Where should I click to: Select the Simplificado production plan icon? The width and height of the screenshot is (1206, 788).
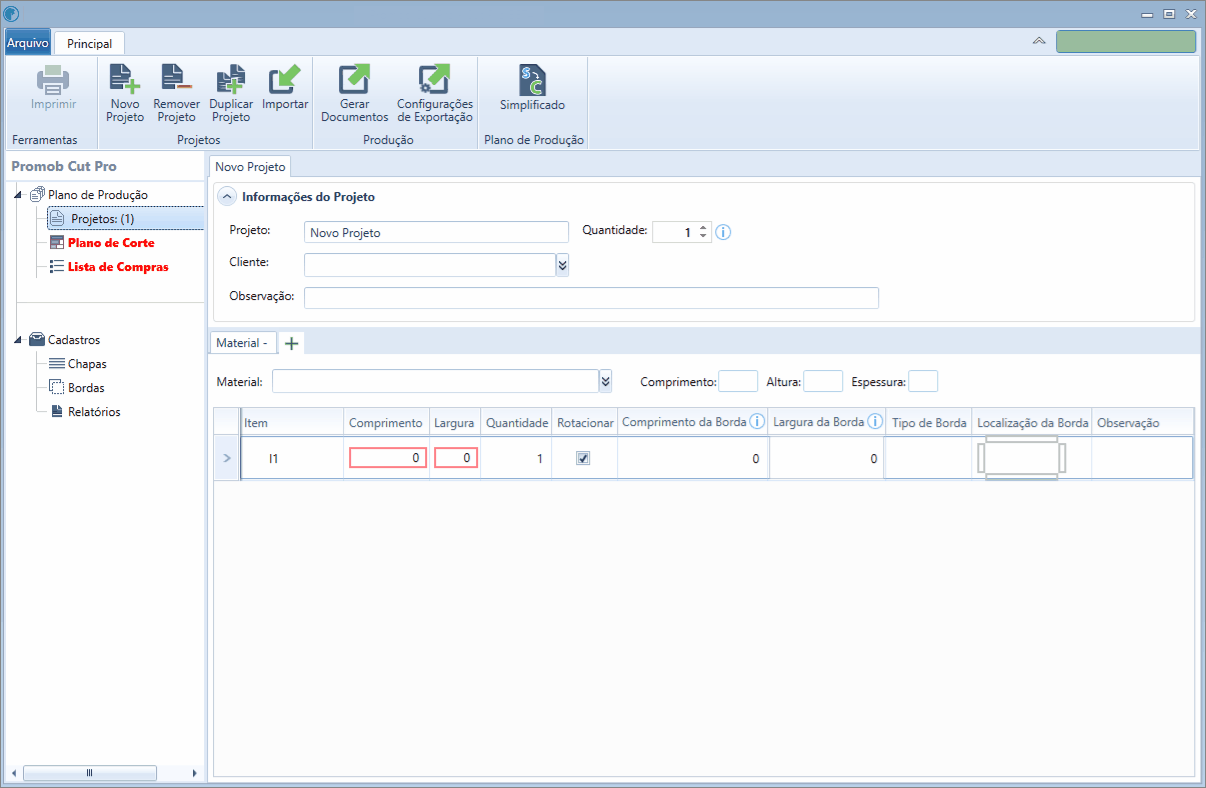click(532, 80)
